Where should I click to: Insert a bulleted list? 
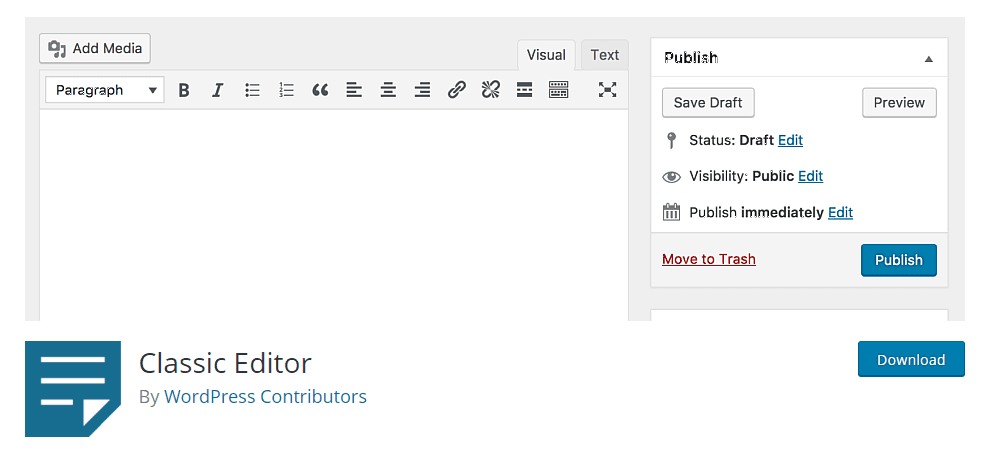(252, 90)
